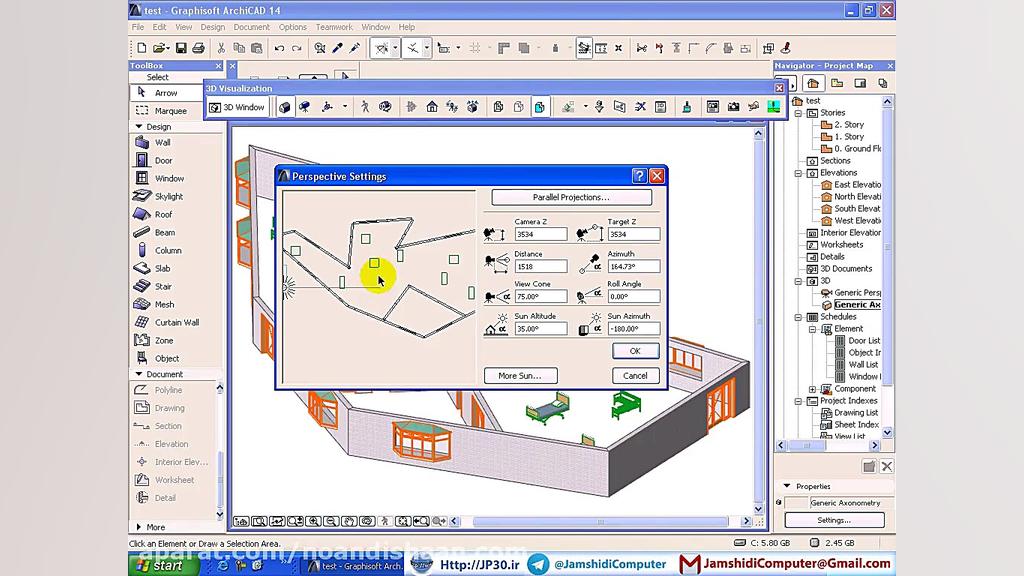Click the zoom out icon below 3D view
Image resolution: width=1024 pixels, height=576 pixels.
(331, 521)
